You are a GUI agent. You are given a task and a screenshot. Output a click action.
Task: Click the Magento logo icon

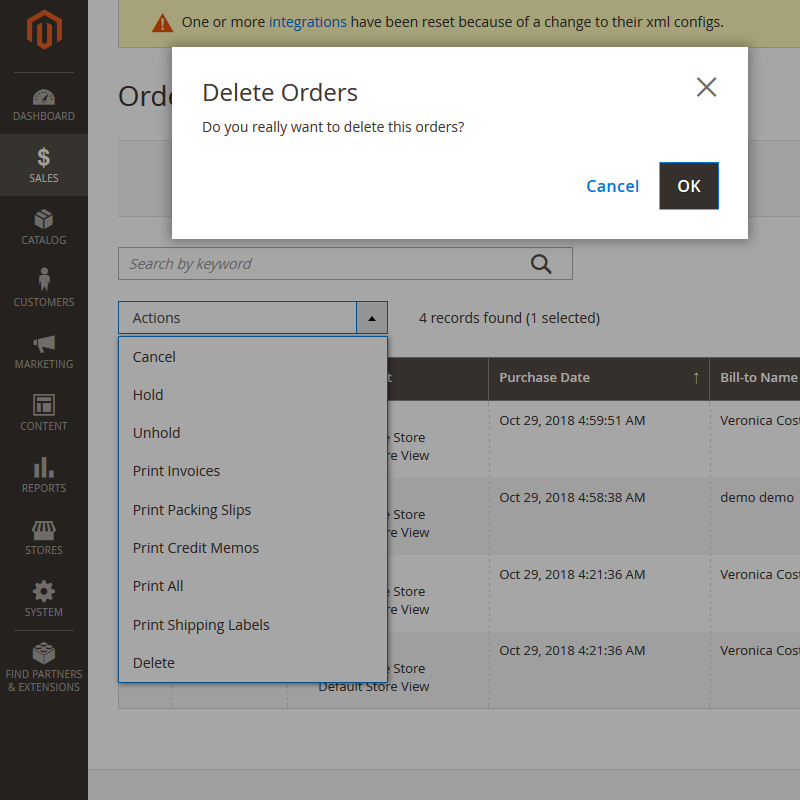[x=43, y=33]
